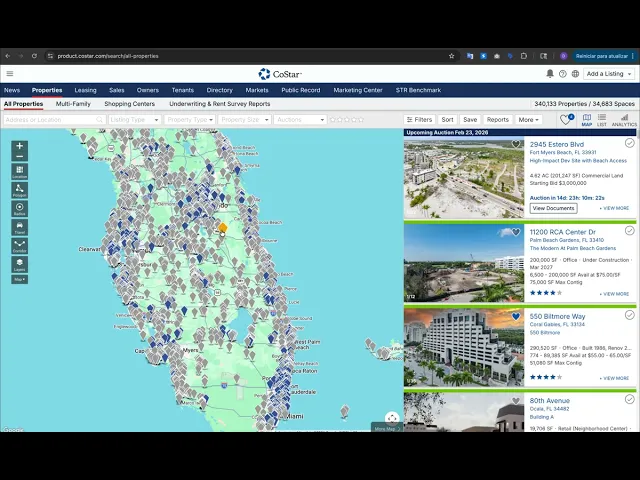Screen dimensions: 640x480
Task: Open the Leasing menu
Action: point(85,90)
